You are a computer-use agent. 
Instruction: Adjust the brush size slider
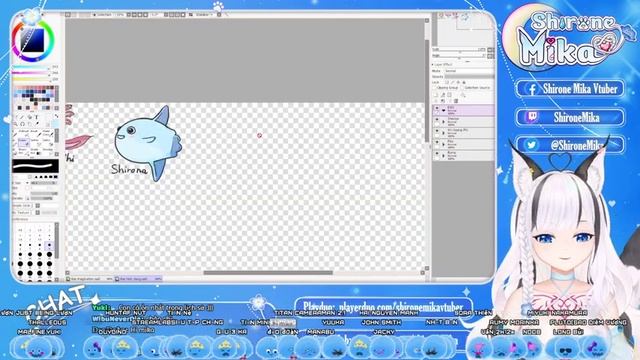coord(44,183)
